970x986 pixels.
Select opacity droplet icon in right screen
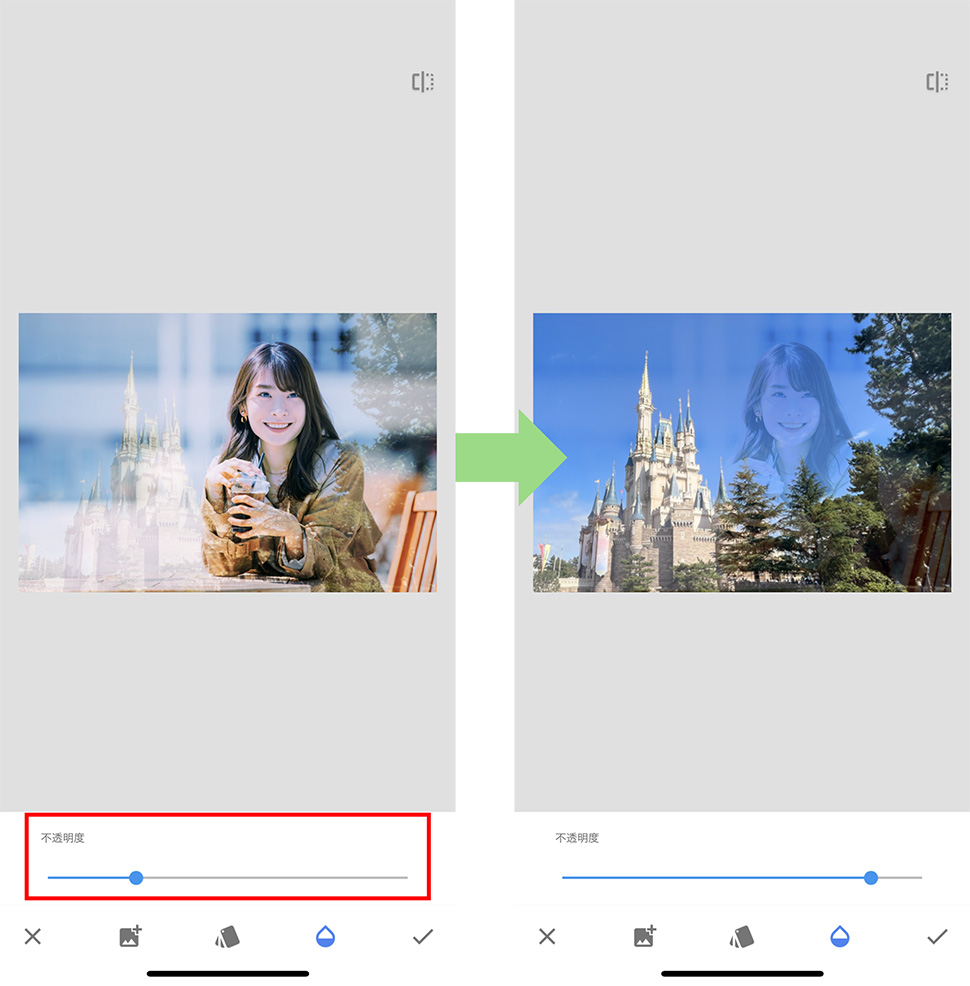point(839,936)
